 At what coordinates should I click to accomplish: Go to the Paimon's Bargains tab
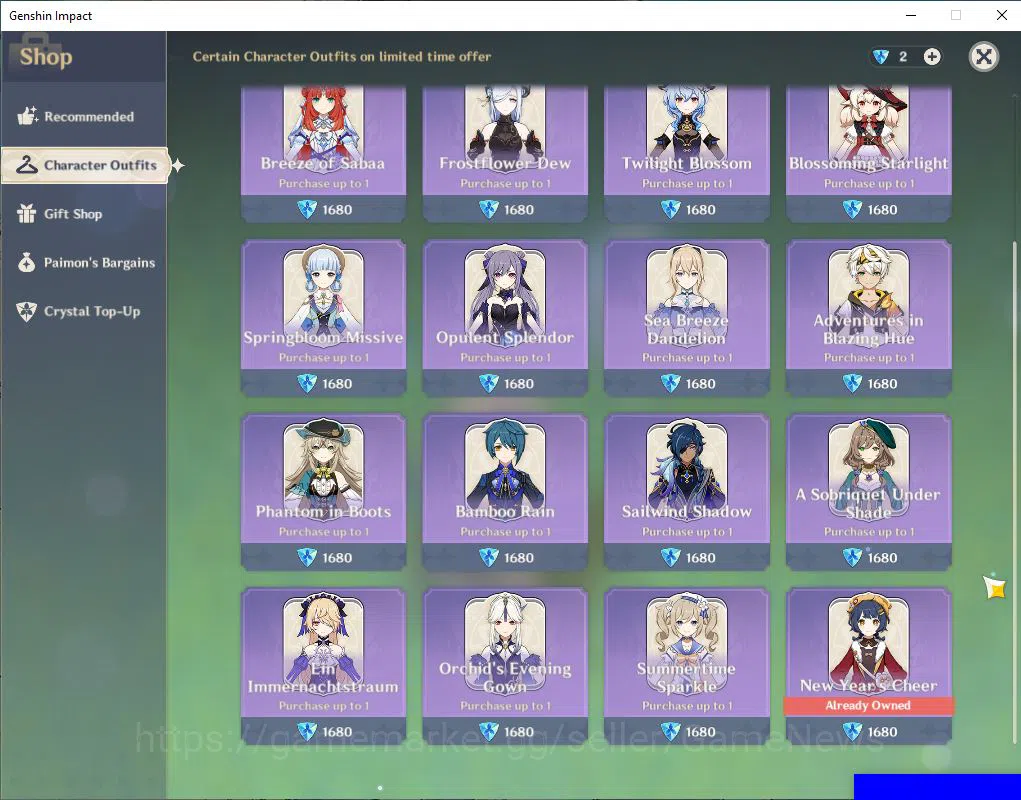[x=83, y=262]
